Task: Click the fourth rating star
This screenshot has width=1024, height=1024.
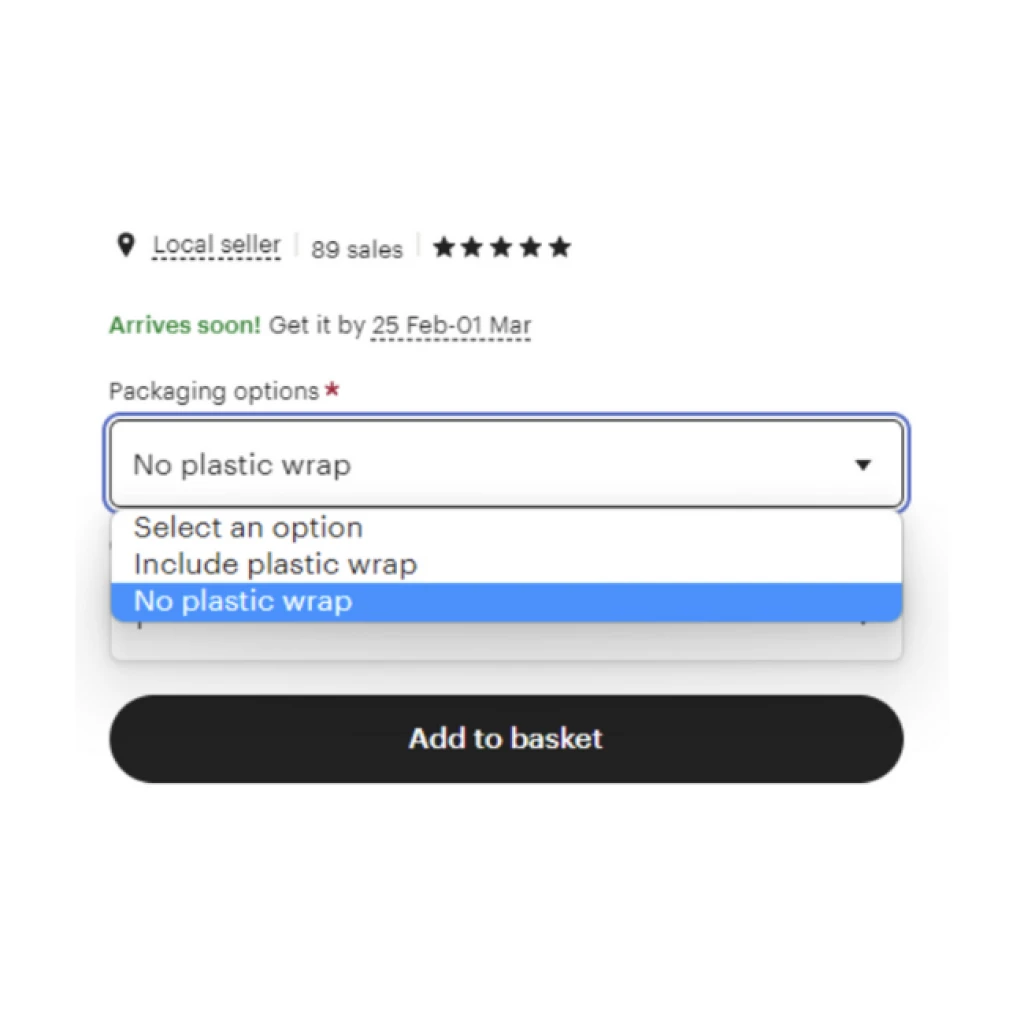Action: (531, 248)
